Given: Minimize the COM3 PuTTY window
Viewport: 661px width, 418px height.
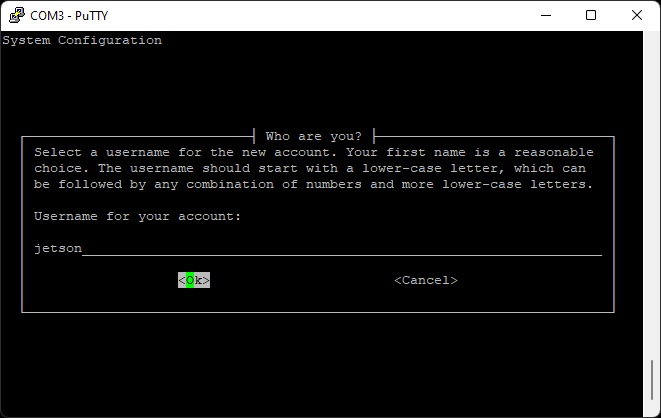Looking at the screenshot, I should (545, 15).
